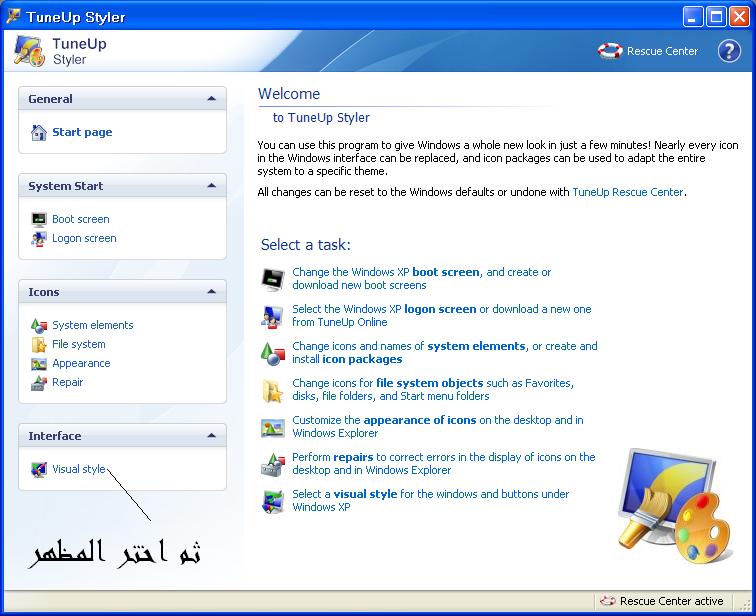The width and height of the screenshot is (756, 616).
Task: Open Appearance in sidebar
Action: pos(81,363)
